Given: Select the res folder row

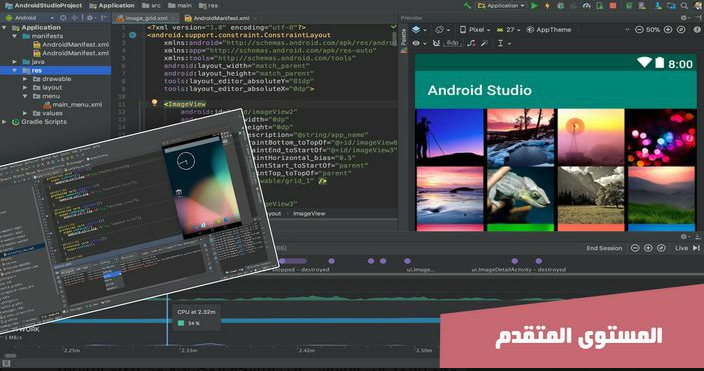Looking at the screenshot, I should pos(56,71).
